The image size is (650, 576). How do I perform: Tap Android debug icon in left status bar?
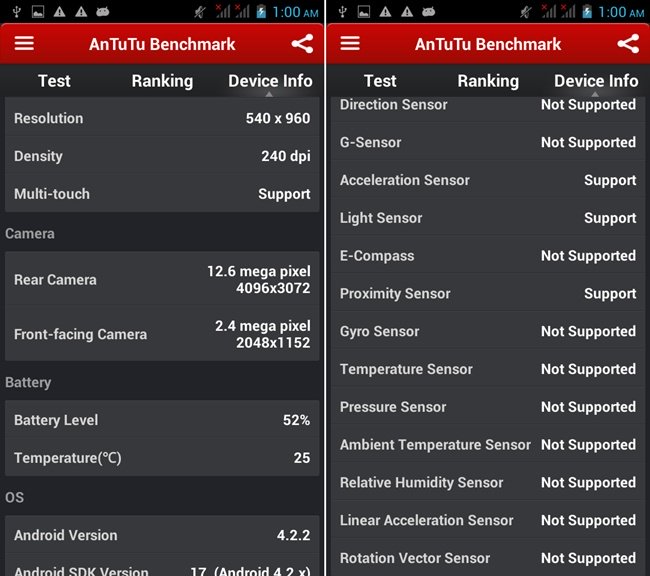click(x=102, y=12)
